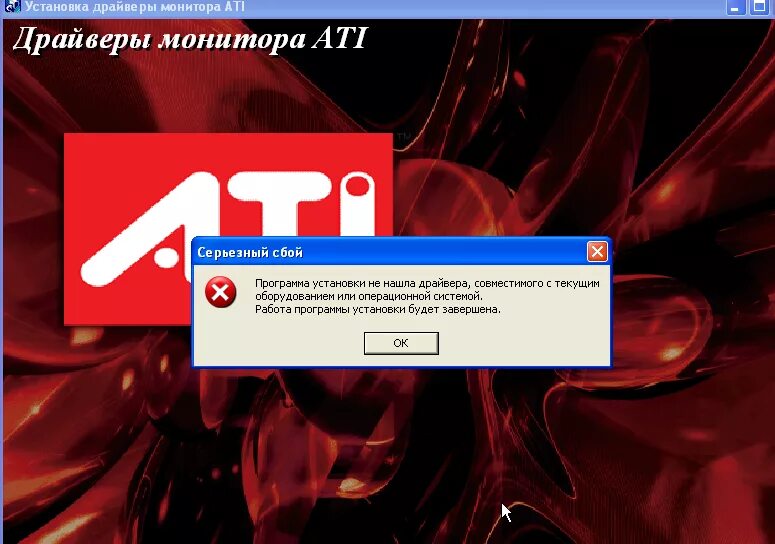775x544 pixels.
Task: Click the line Работа программы установки будет завершена
Action: (x=378, y=309)
